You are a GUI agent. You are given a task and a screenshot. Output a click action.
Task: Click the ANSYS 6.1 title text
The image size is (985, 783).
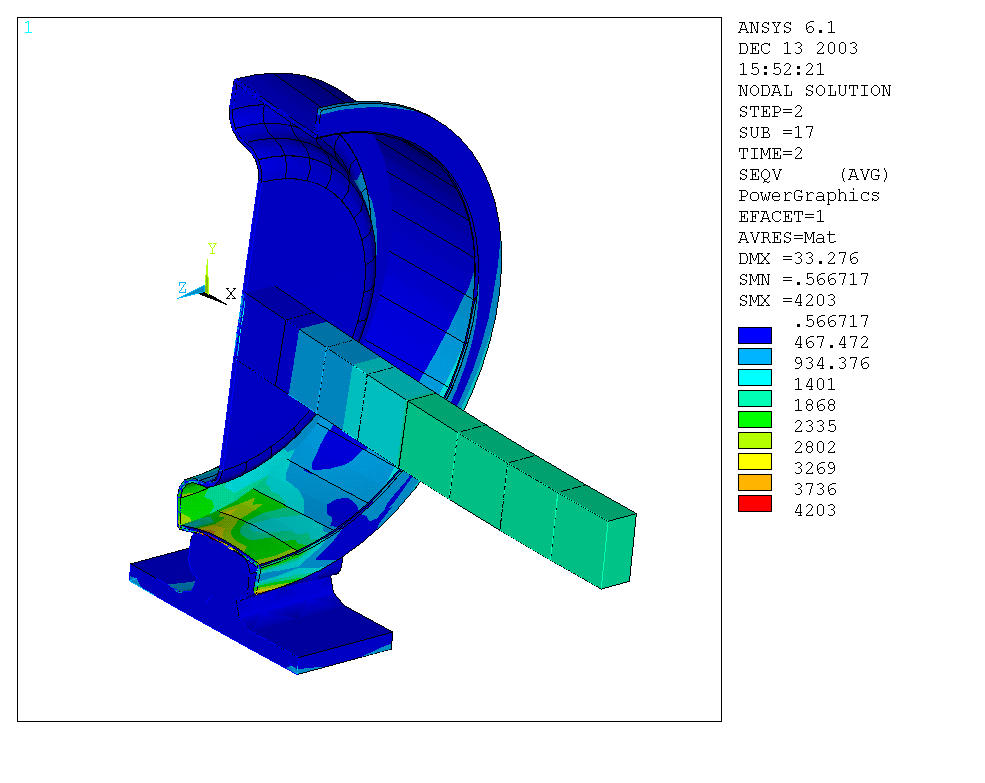786,28
